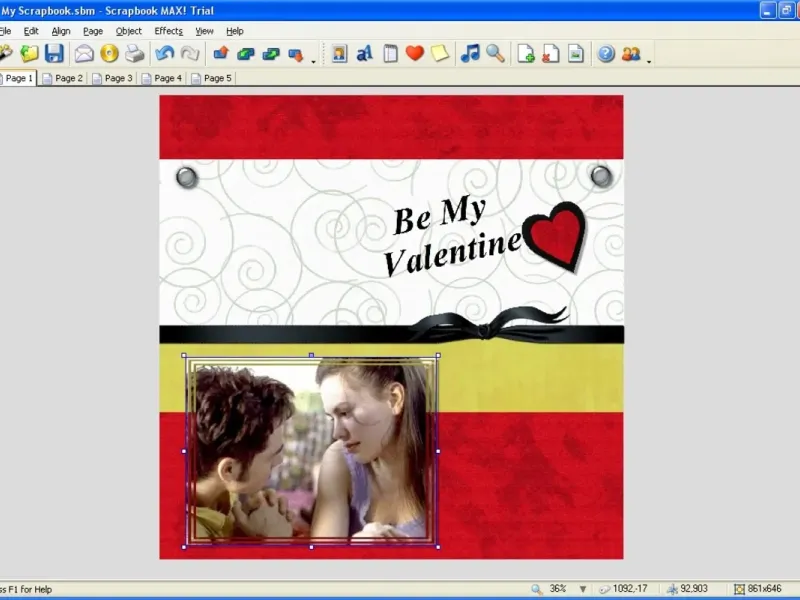This screenshot has height=600, width=800.
Task: Click the burn CD disc icon
Action: point(109,53)
